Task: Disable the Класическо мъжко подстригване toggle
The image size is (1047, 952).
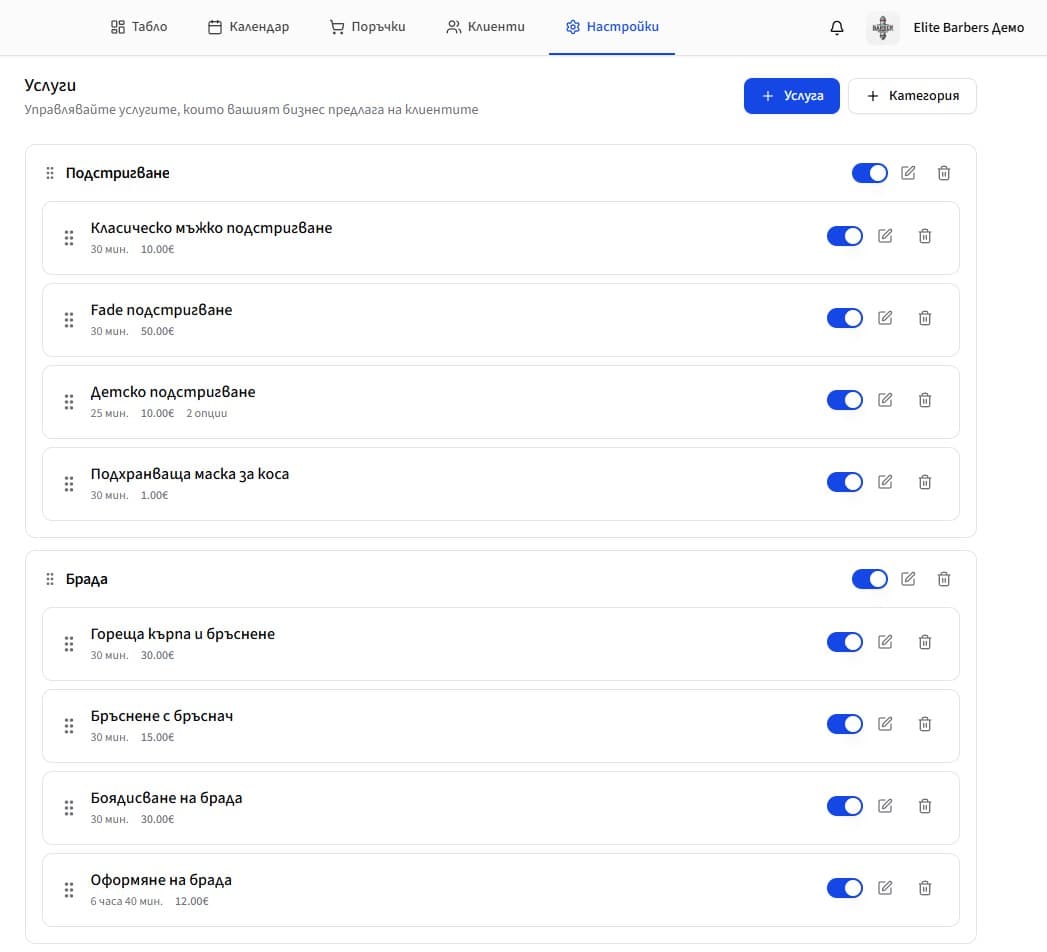Action: pos(845,236)
